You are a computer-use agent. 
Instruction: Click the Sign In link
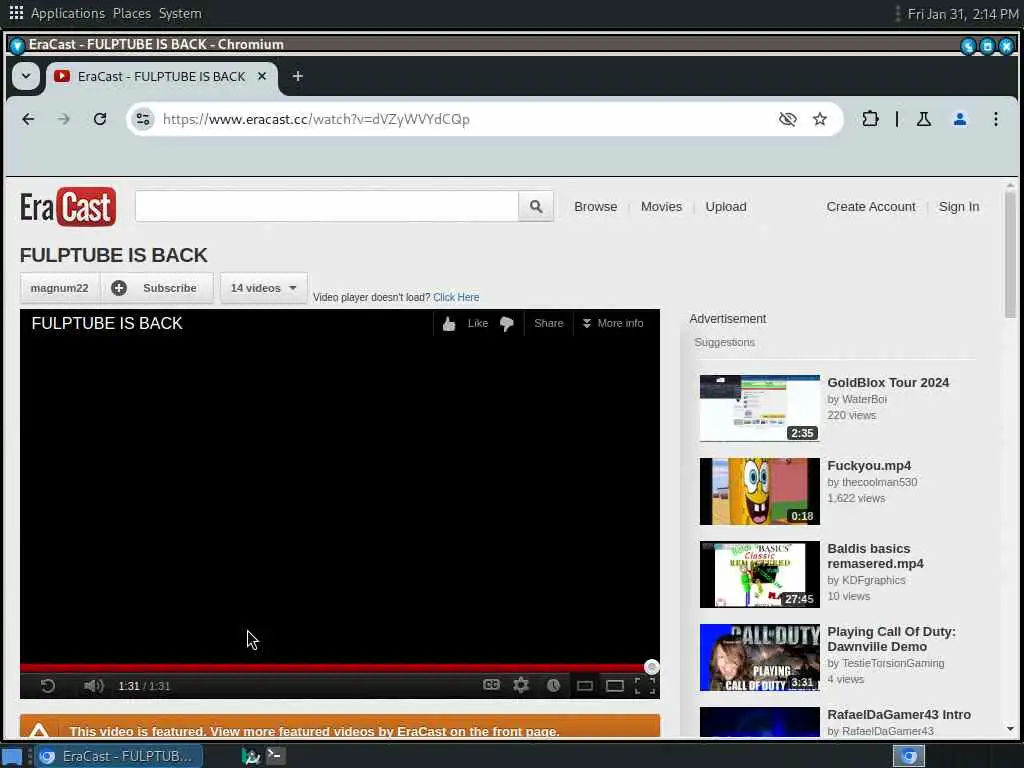coord(959,206)
